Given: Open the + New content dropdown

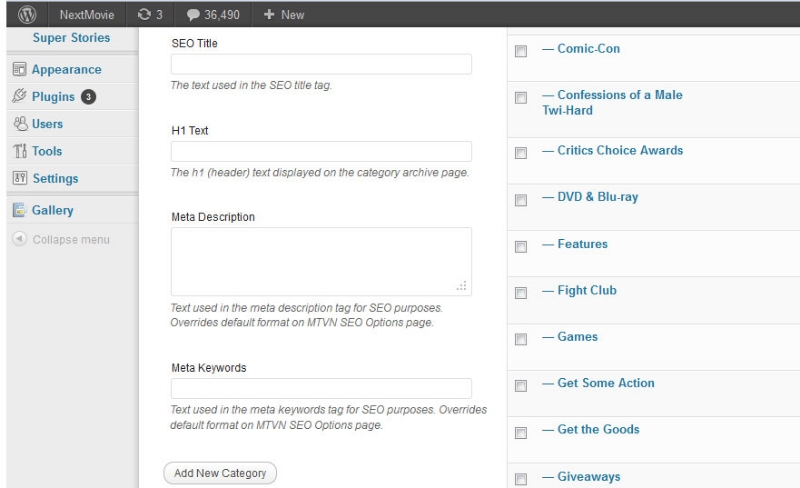Looking at the screenshot, I should [284, 15].
